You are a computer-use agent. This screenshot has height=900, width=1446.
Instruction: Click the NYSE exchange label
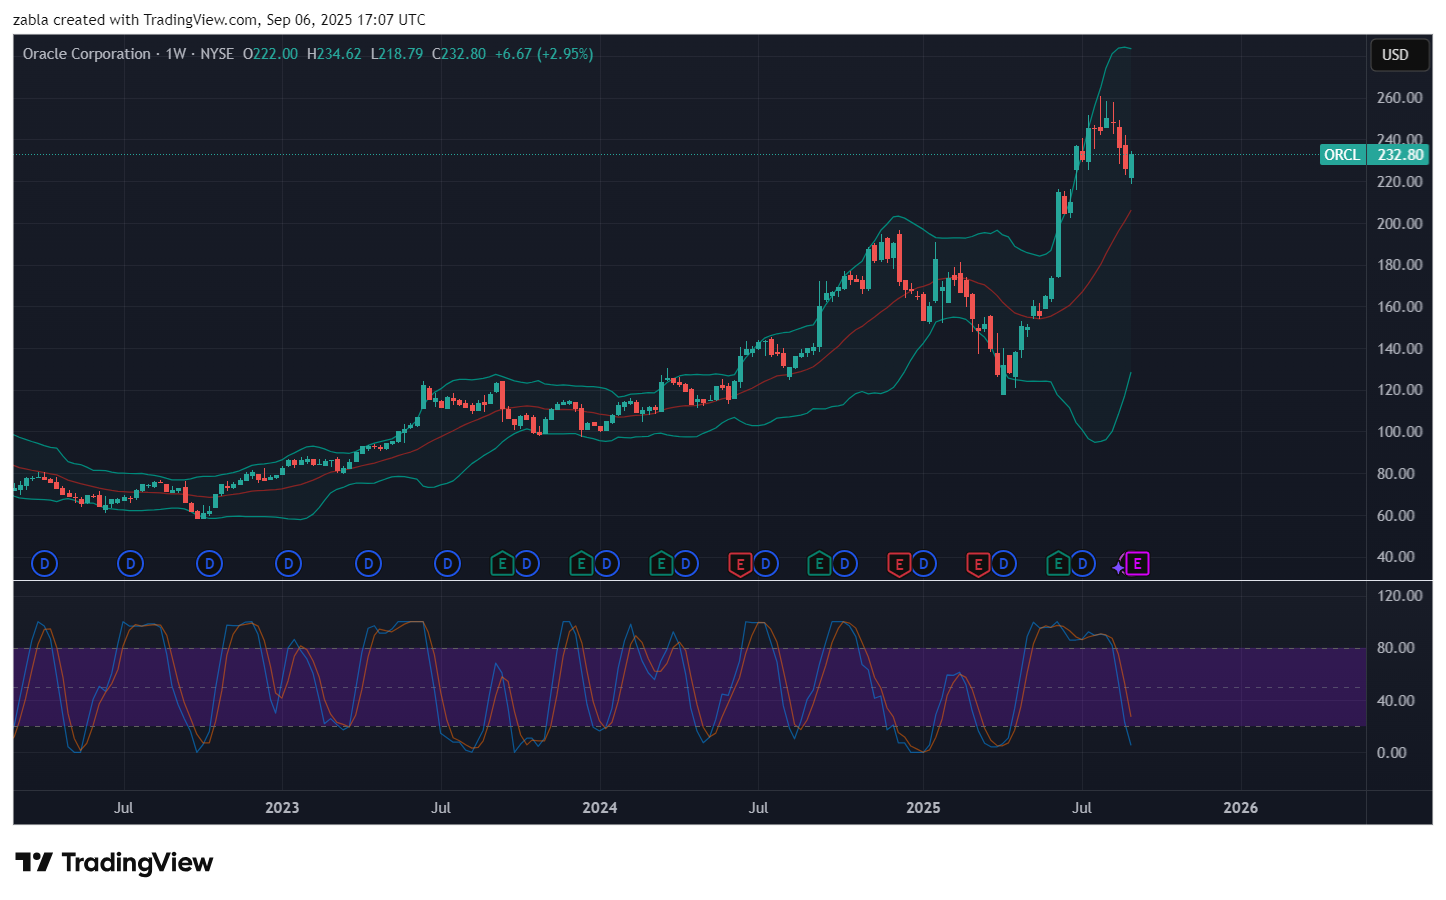(x=217, y=54)
